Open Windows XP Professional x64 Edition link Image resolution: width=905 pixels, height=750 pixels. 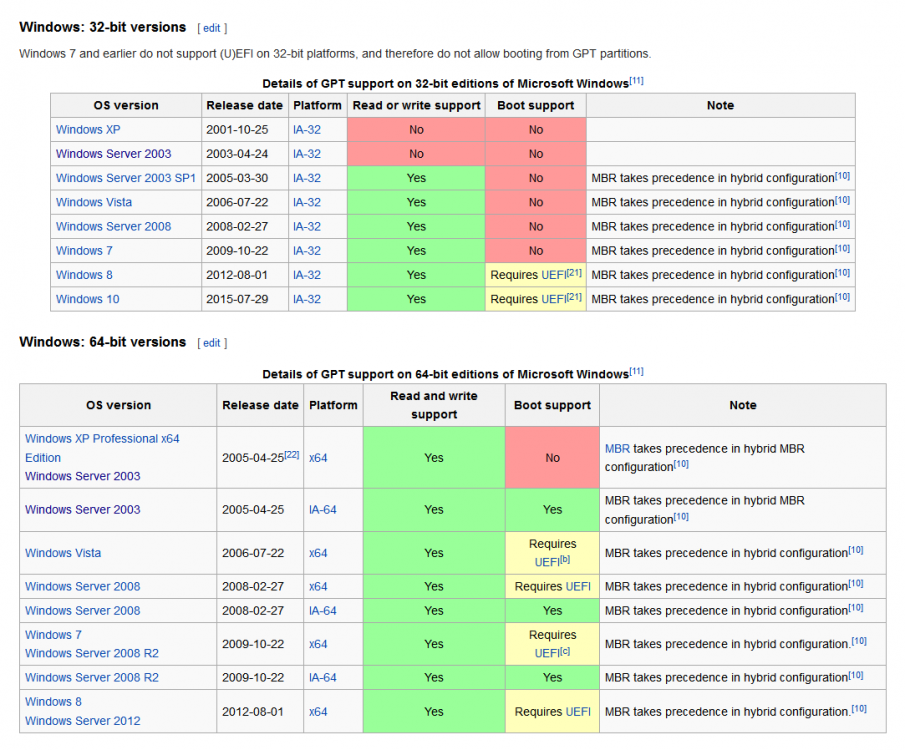pyautogui.click(x=102, y=439)
